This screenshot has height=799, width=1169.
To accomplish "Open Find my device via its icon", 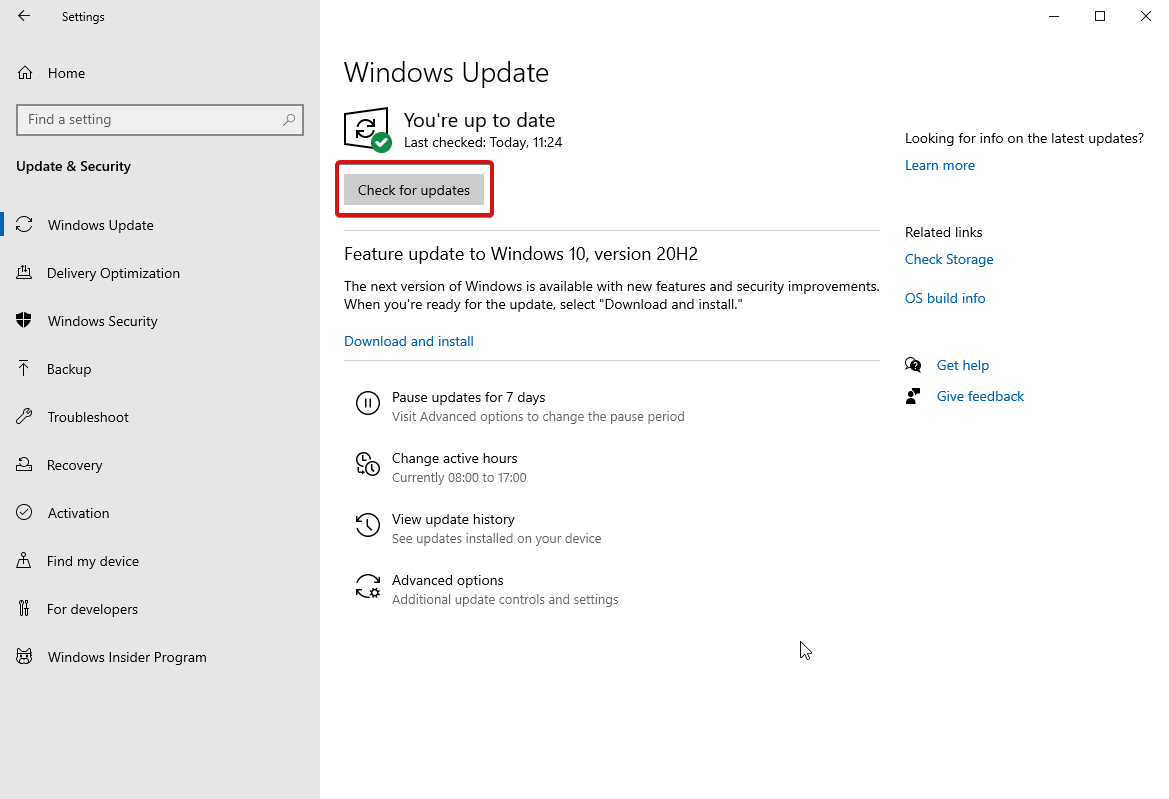I will 24,560.
